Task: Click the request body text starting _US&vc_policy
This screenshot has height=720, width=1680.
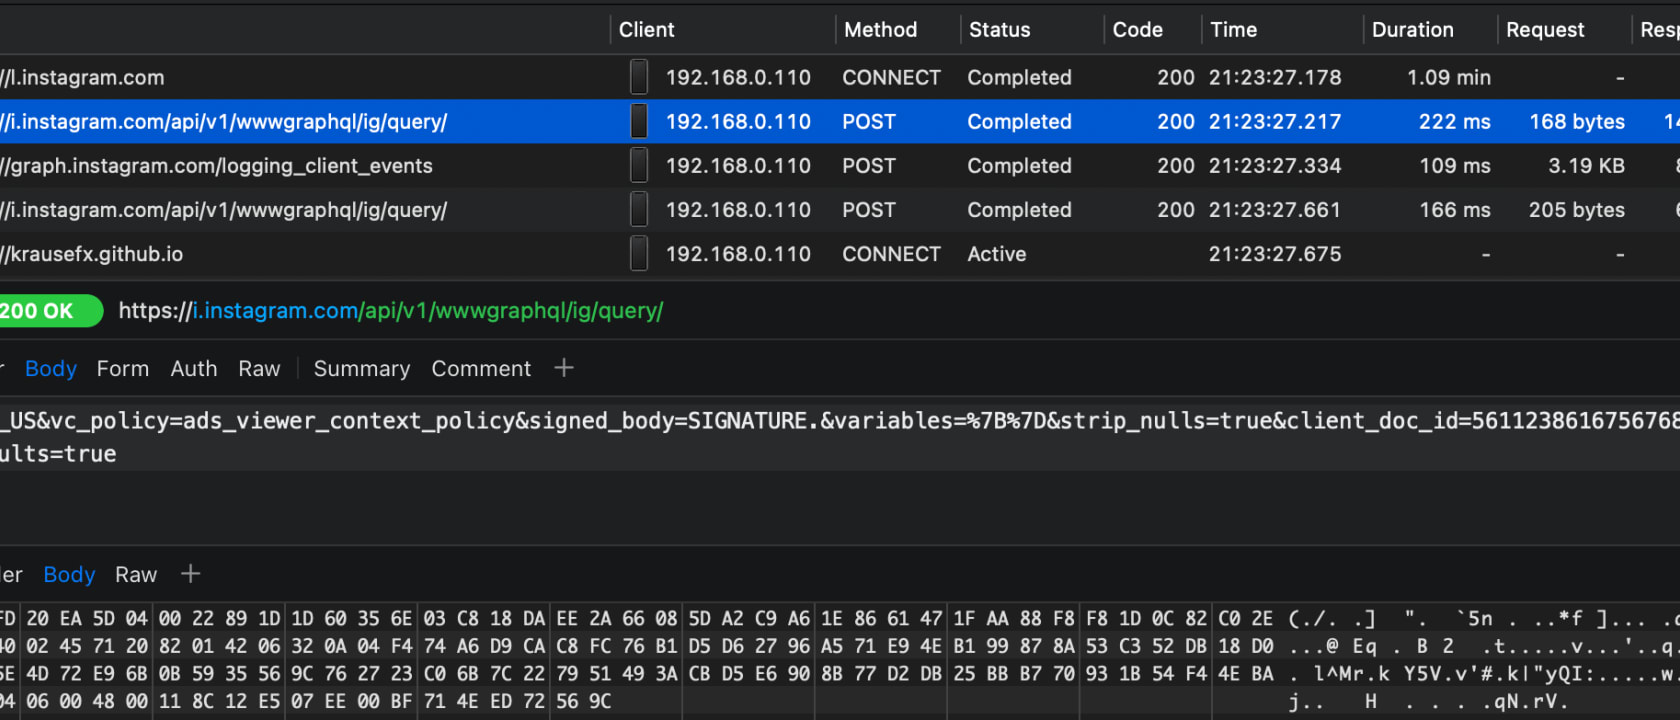Action: pos(840,421)
